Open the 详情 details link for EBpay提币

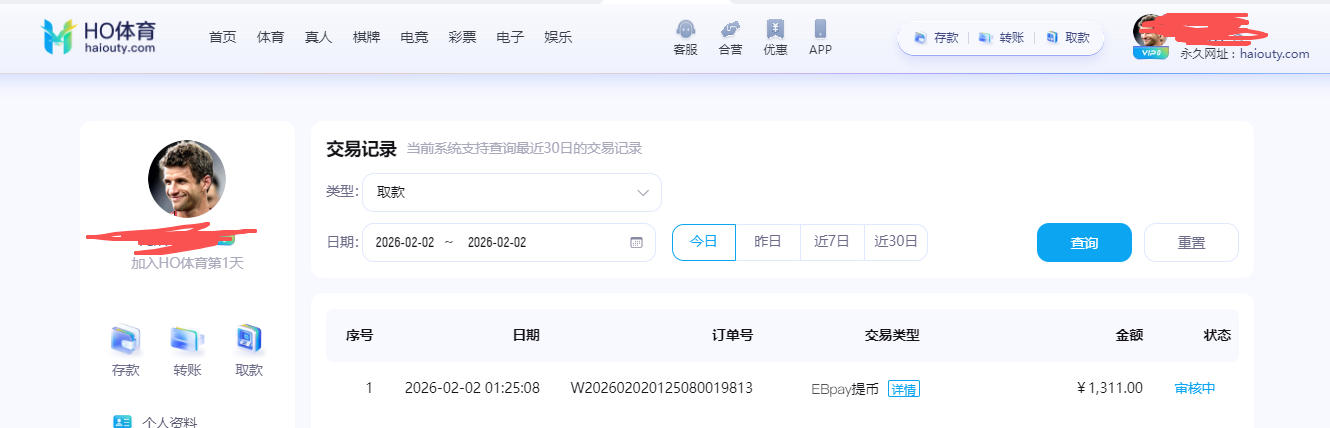[904, 389]
